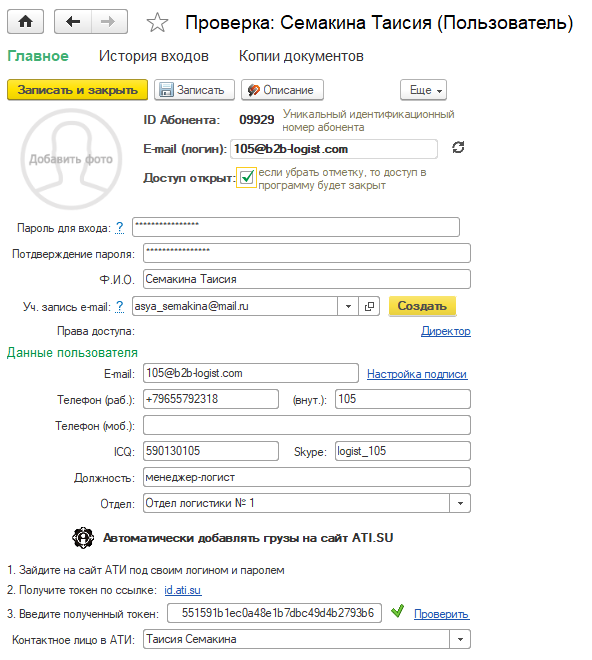This screenshot has height=660, width=592.
Task: Uncheck the Доступ открыт checkbox
Action: pyautogui.click(x=246, y=177)
